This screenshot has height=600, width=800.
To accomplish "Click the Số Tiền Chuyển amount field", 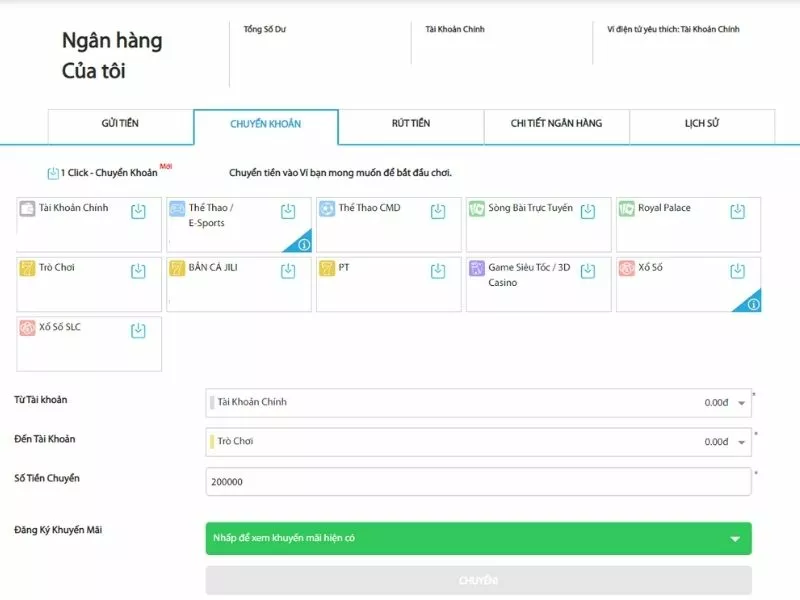I will pos(478,482).
